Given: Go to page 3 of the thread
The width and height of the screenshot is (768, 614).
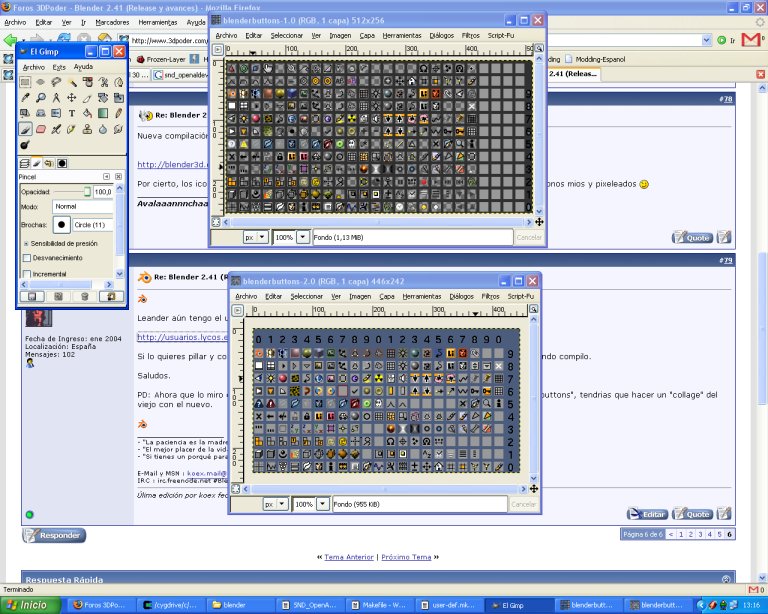Looking at the screenshot, I should pyautogui.click(x=700, y=534).
